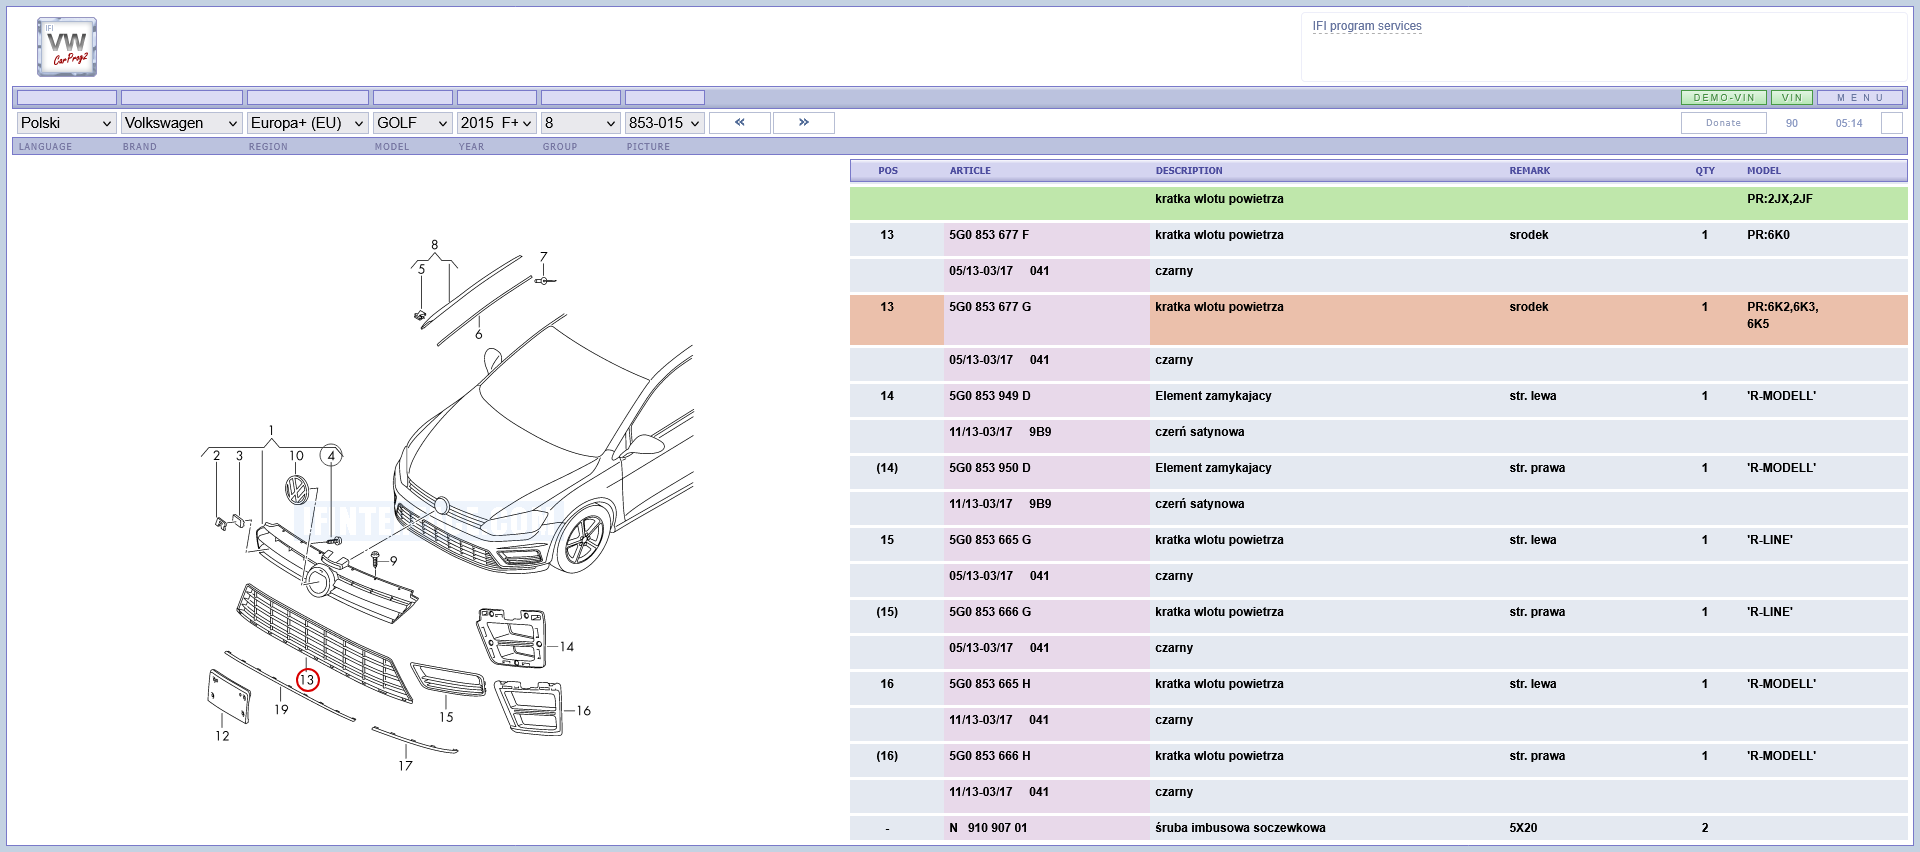The width and height of the screenshot is (1920, 852).
Task: Click fog light grille part 14 in diagram
Action: (511, 637)
